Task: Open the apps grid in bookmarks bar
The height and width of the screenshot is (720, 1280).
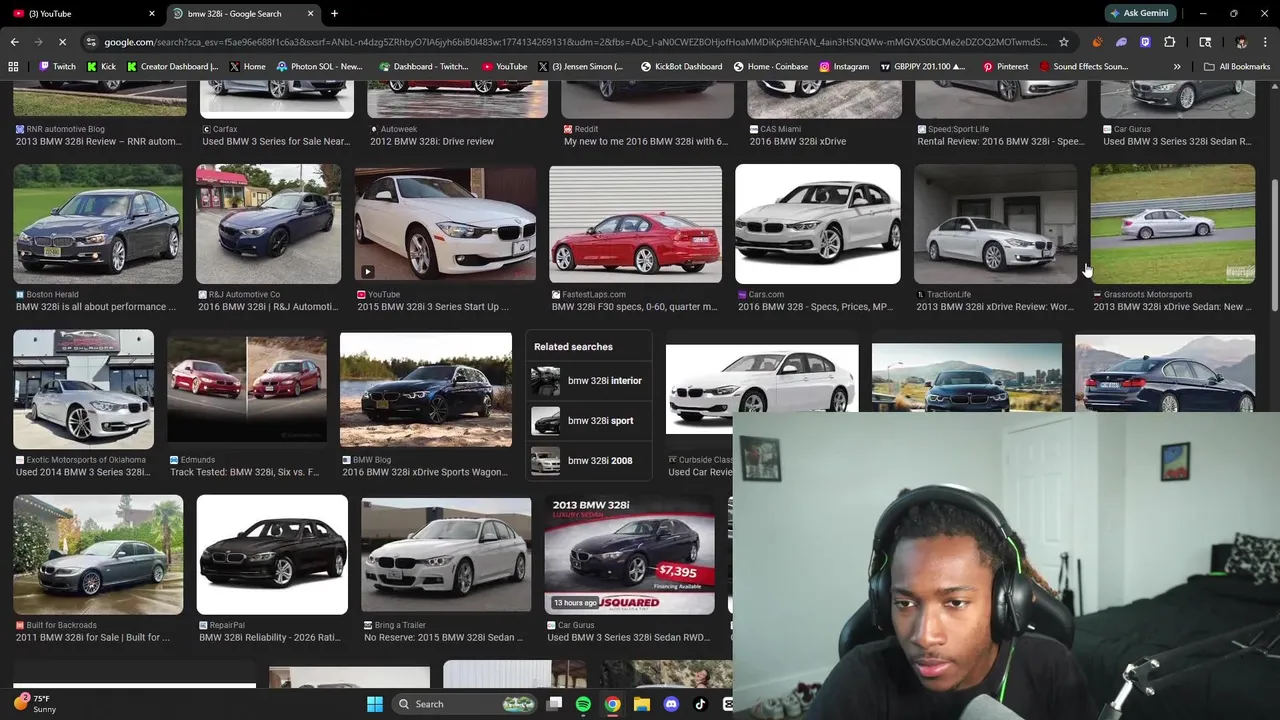Action: [13, 67]
